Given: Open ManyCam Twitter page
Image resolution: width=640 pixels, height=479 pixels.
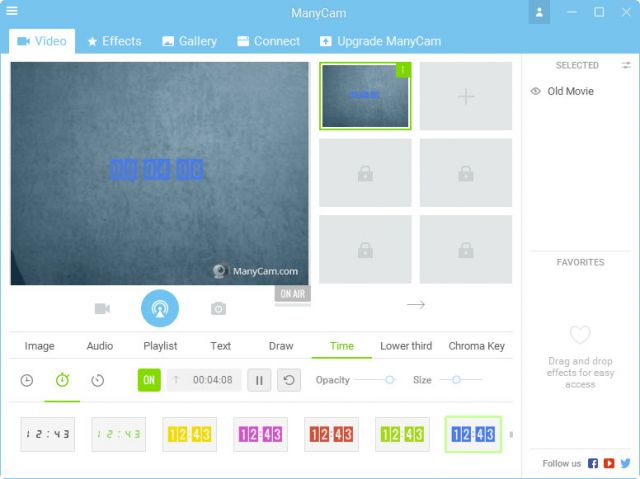Looking at the screenshot, I should pyautogui.click(x=625, y=463).
